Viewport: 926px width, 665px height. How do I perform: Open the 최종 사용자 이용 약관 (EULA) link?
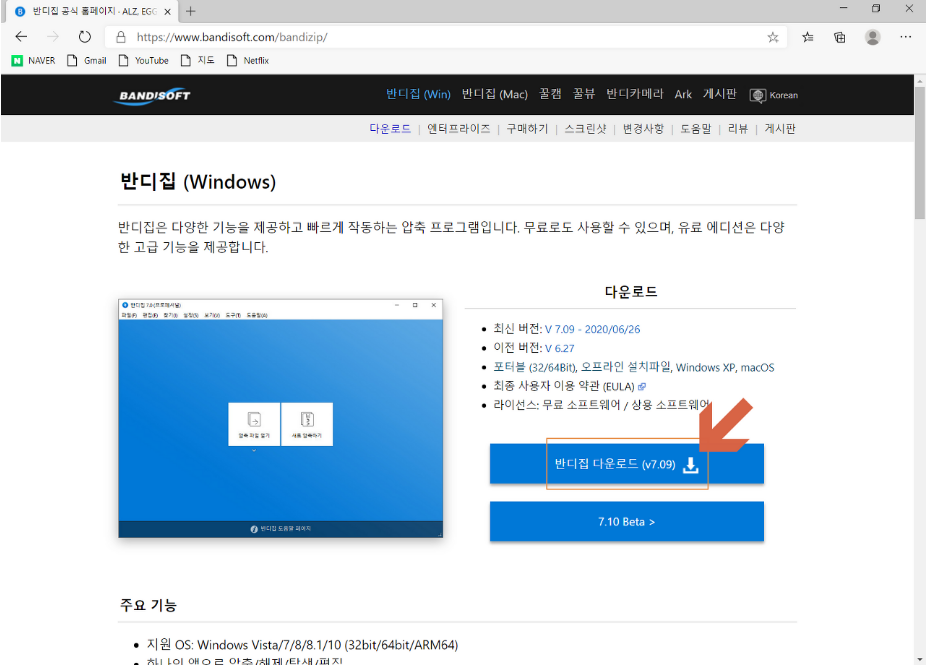coord(569,386)
